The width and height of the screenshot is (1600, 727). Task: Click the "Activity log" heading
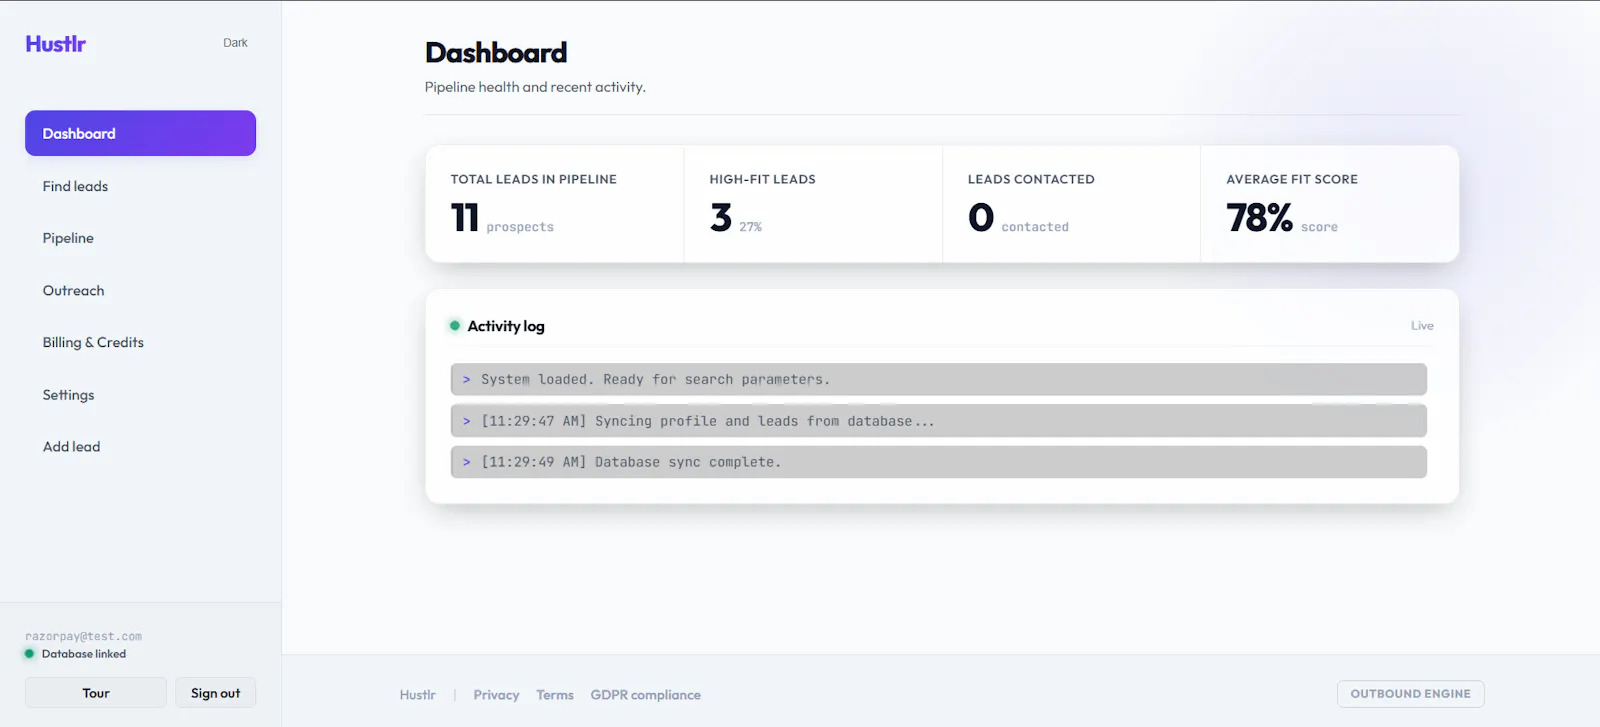click(x=506, y=326)
